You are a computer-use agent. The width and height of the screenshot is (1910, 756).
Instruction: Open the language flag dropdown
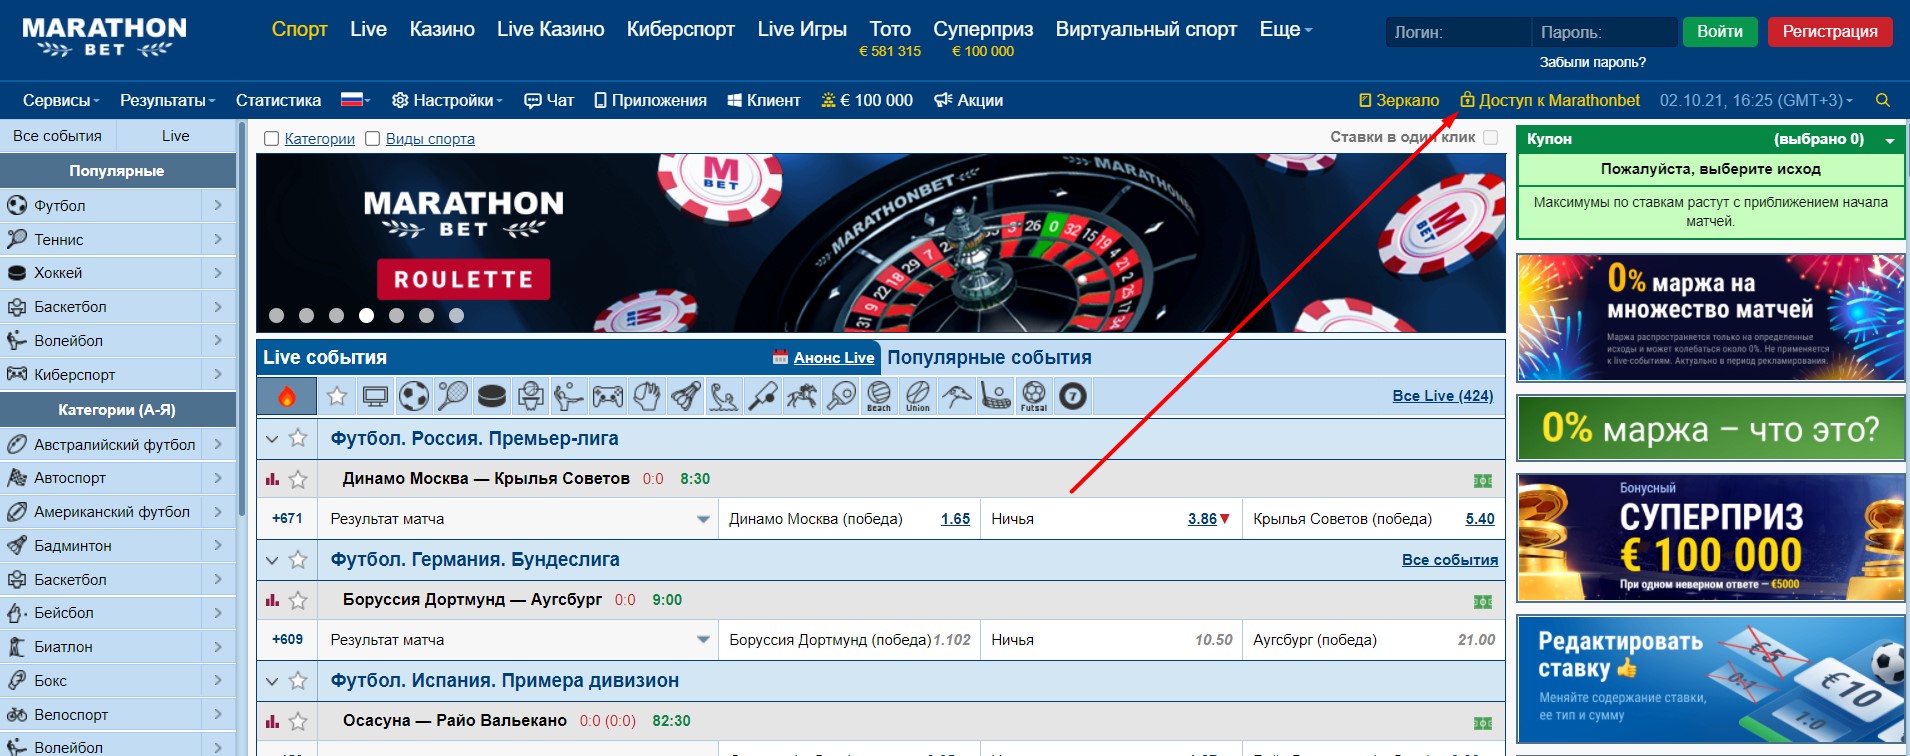[x=356, y=100]
